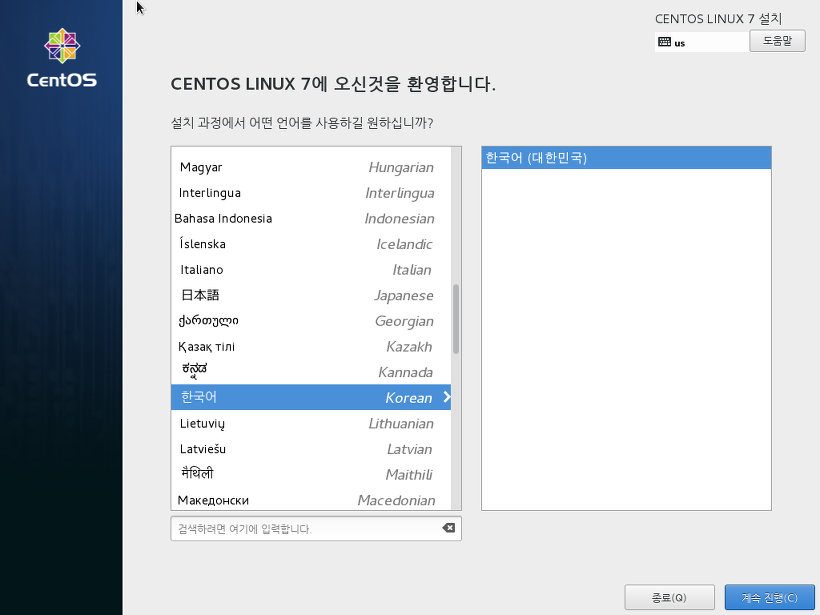The image size is (820, 615).
Task: Select Italiano Italian language row
Action: [x=311, y=270]
